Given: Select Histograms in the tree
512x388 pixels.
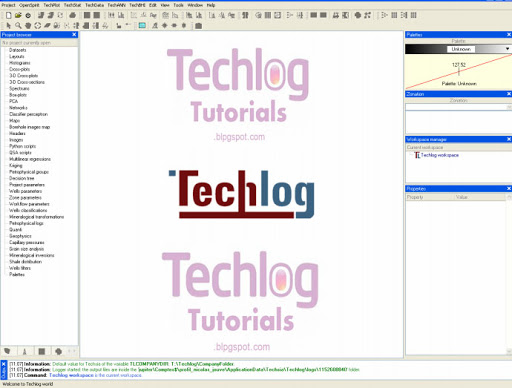Looking at the screenshot, I should (x=19, y=63).
